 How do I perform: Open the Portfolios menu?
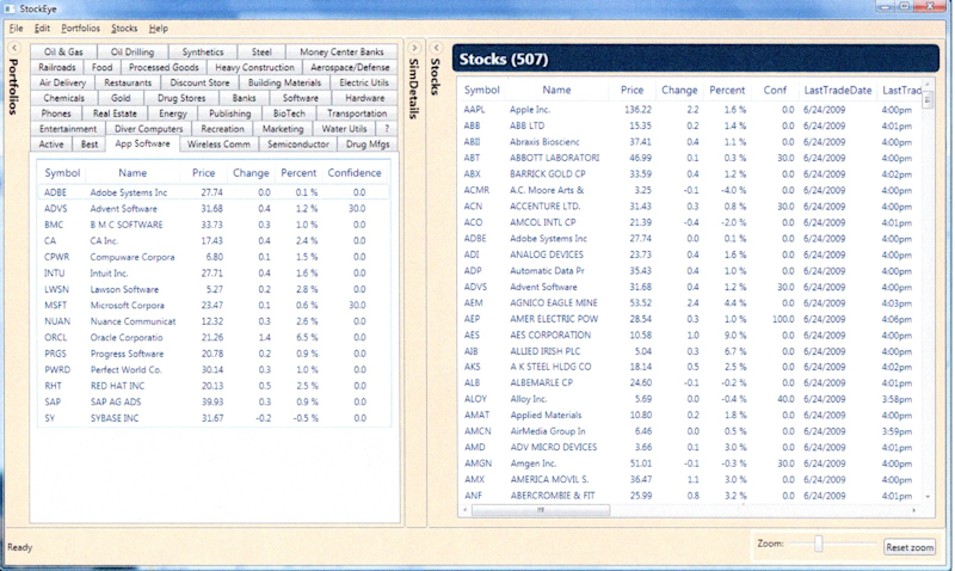pyautogui.click(x=80, y=29)
